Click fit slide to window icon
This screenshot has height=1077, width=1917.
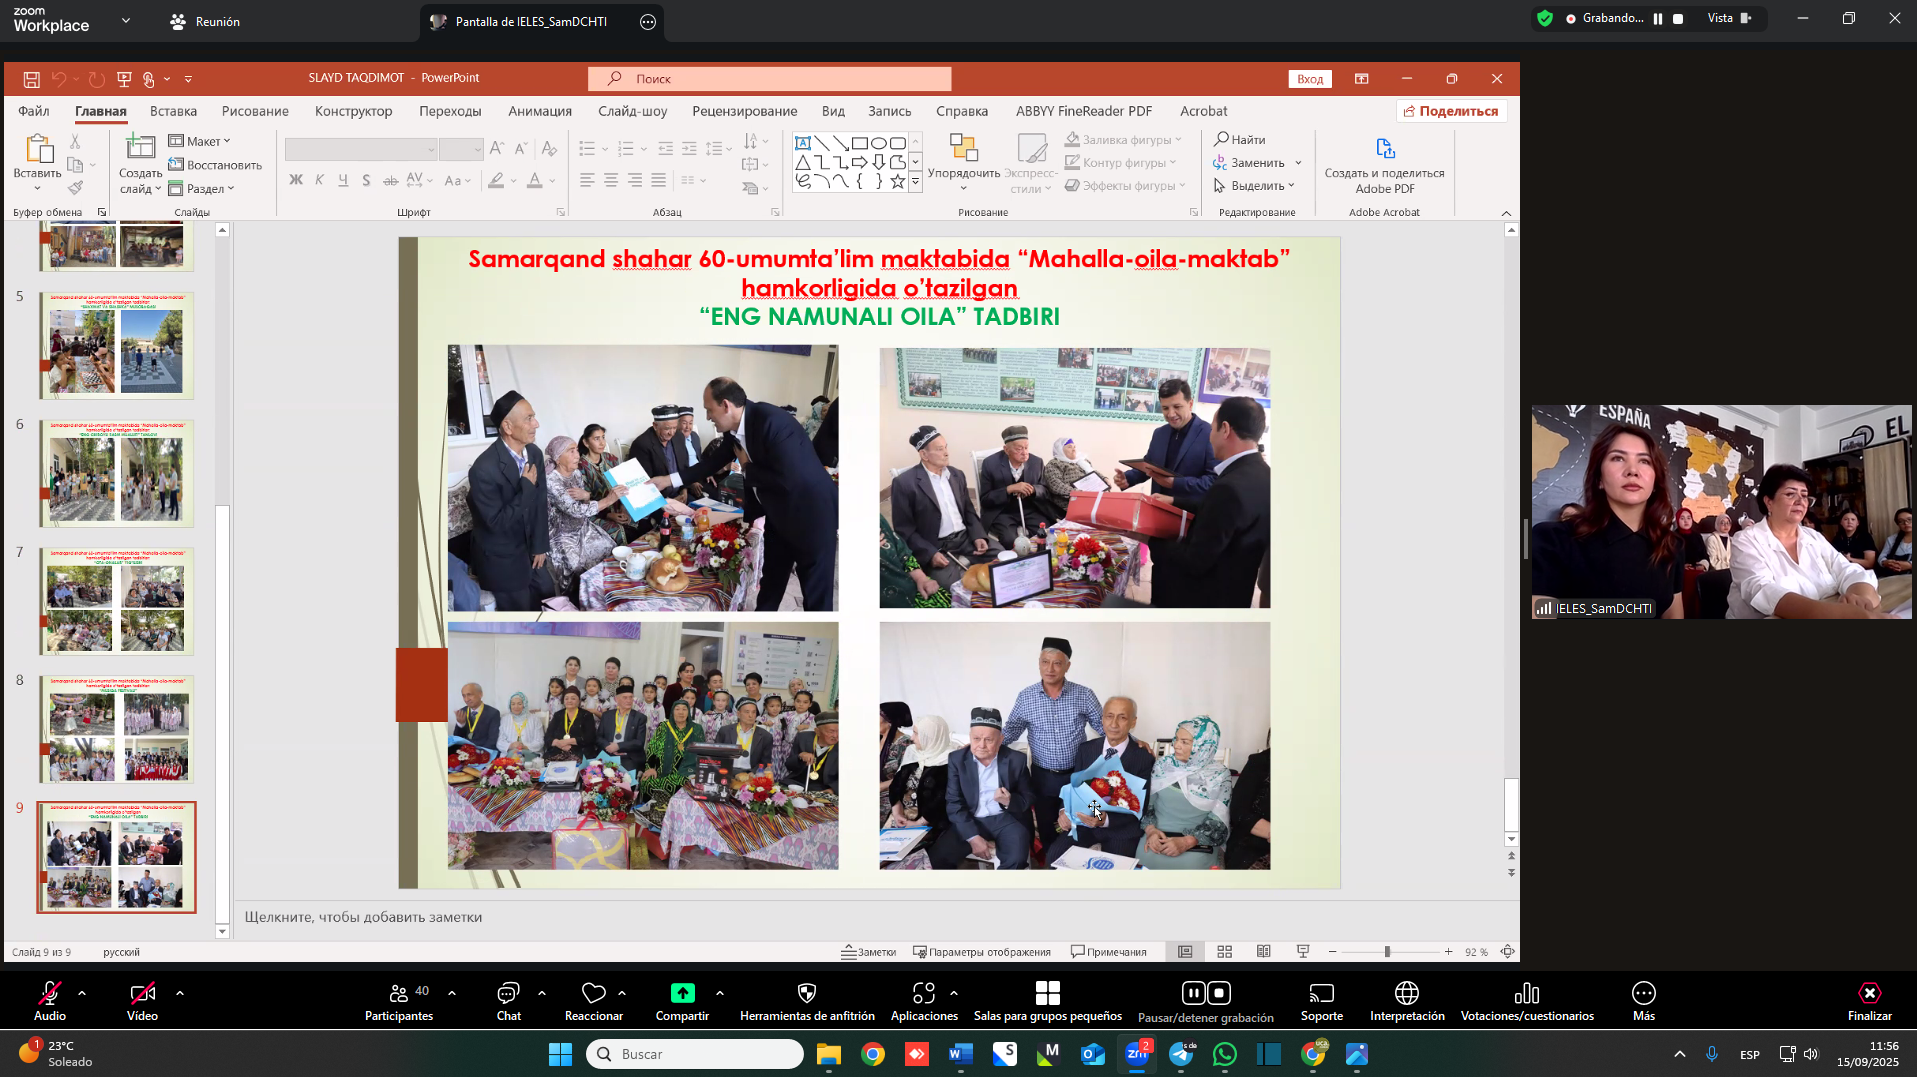pyautogui.click(x=1507, y=952)
